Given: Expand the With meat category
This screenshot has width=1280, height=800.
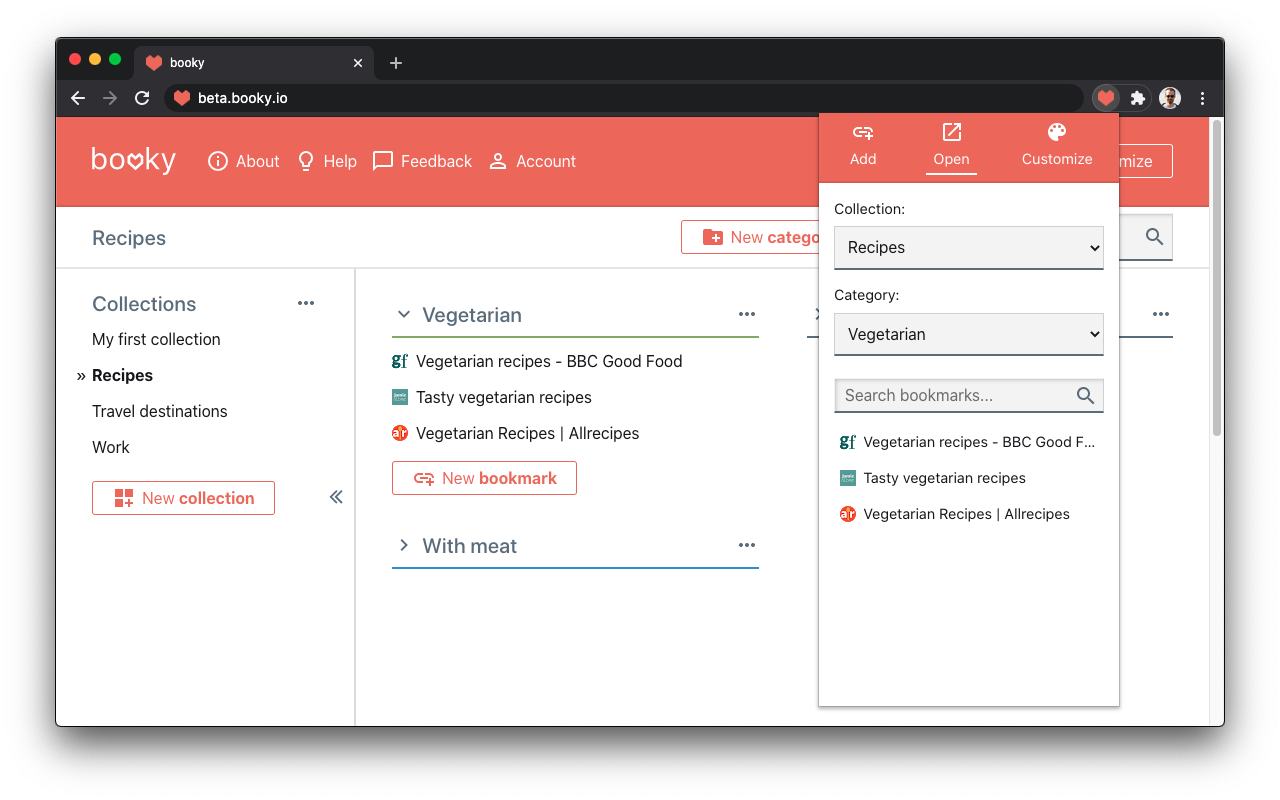Looking at the screenshot, I should (404, 545).
